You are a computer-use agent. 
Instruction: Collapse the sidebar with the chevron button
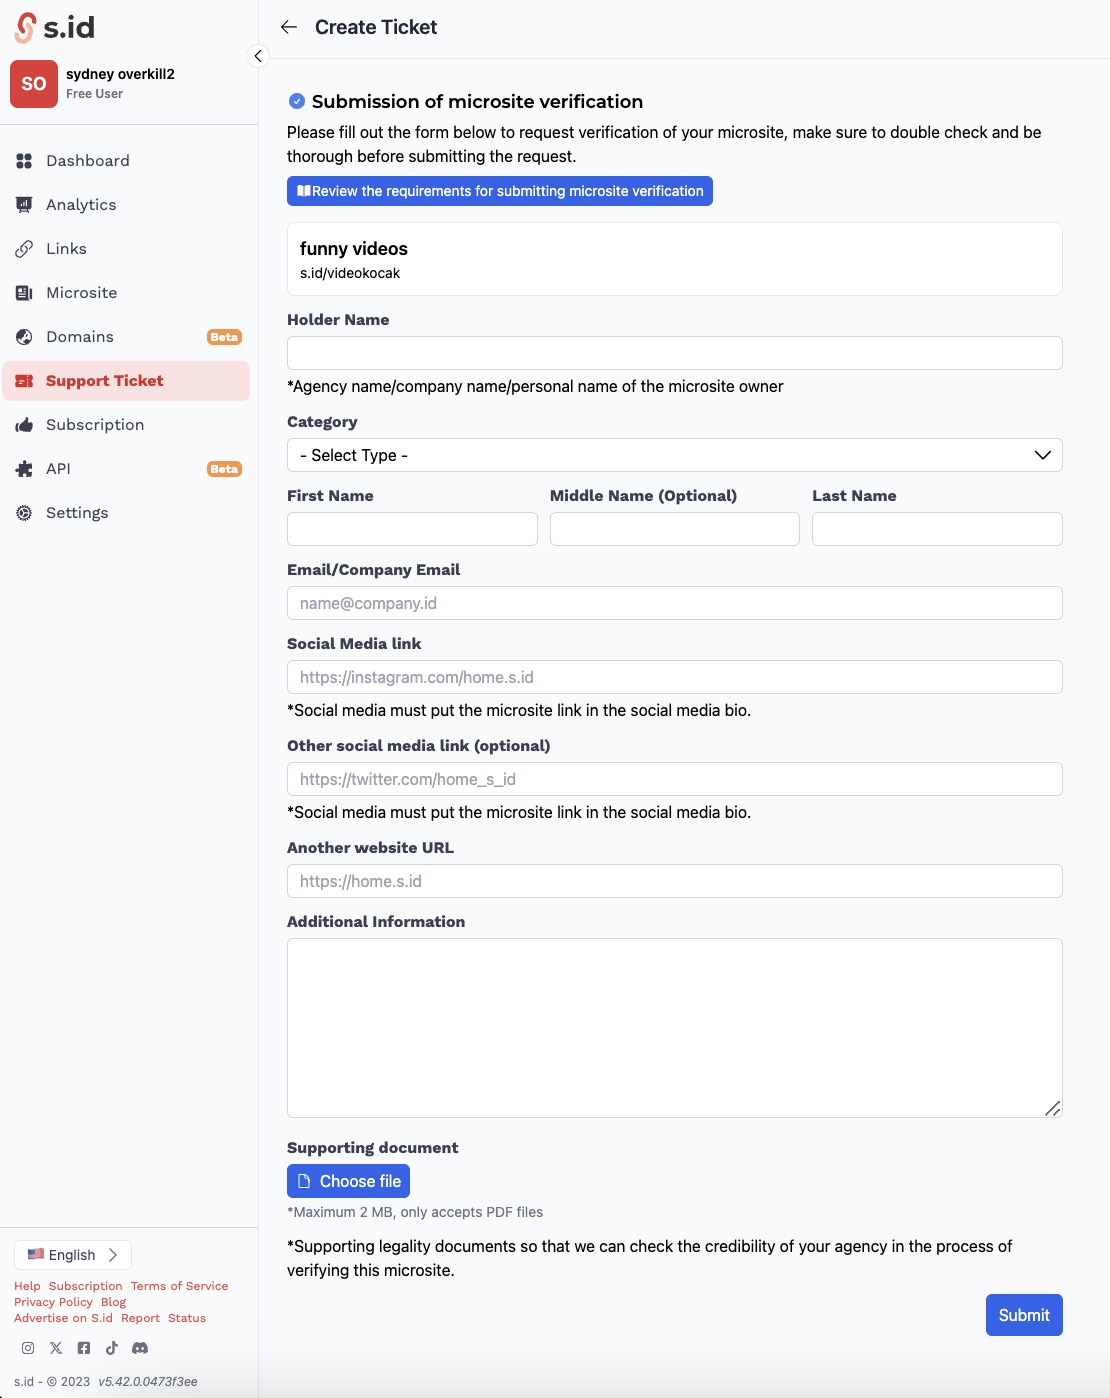258,56
